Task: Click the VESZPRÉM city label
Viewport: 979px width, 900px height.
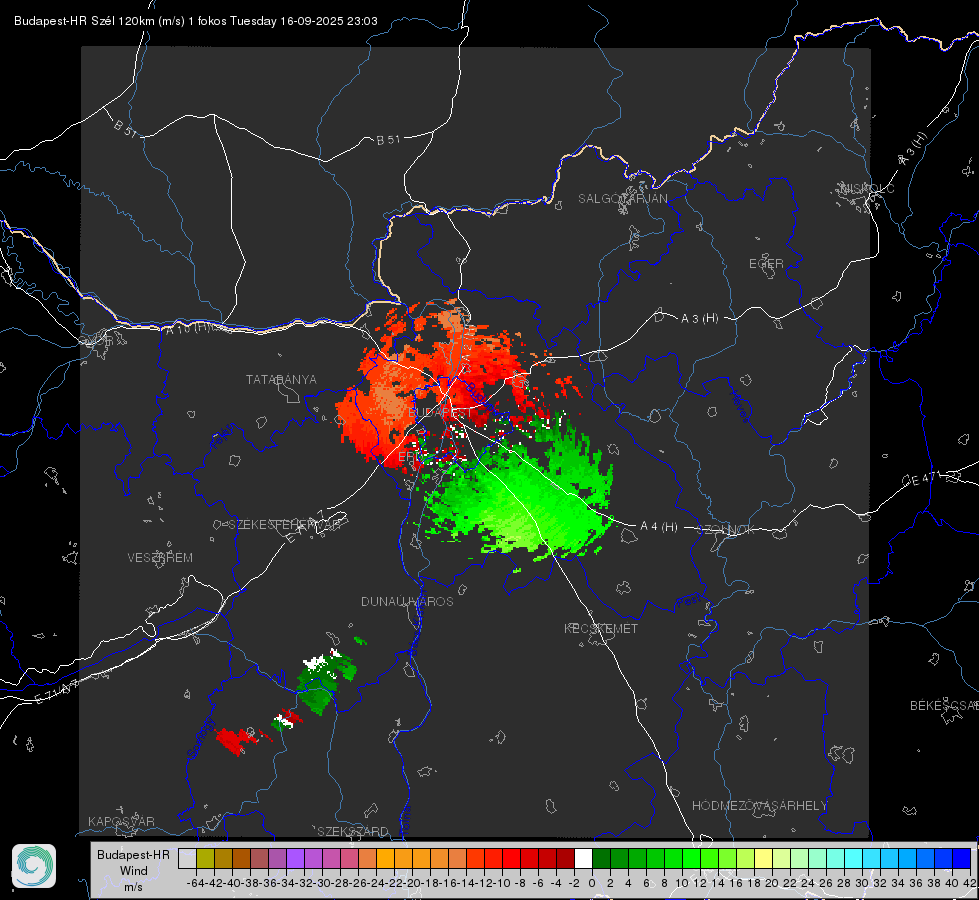Action: 160,557
